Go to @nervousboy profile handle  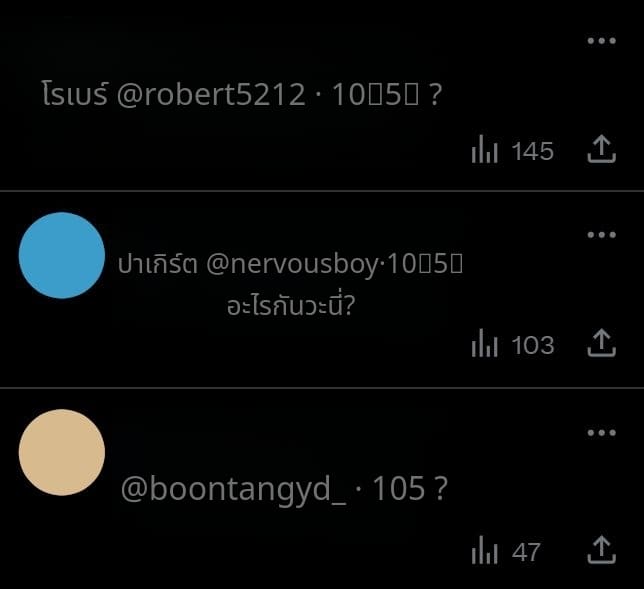click(x=292, y=264)
